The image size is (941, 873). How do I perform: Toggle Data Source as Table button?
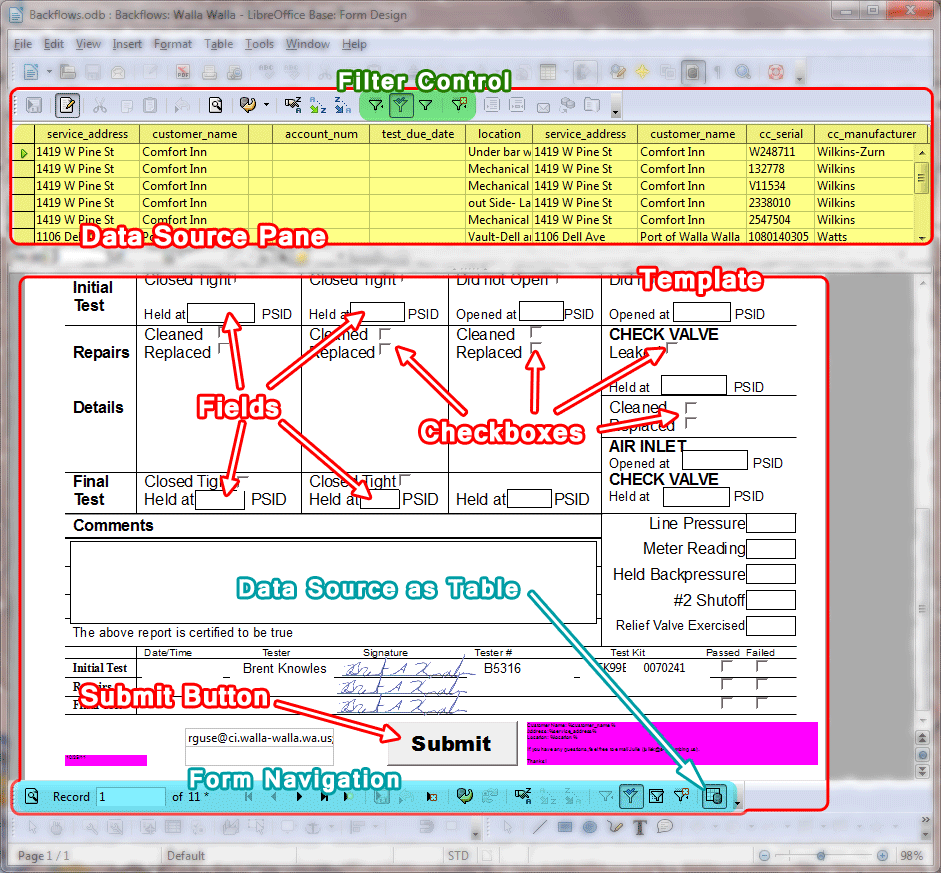click(714, 796)
